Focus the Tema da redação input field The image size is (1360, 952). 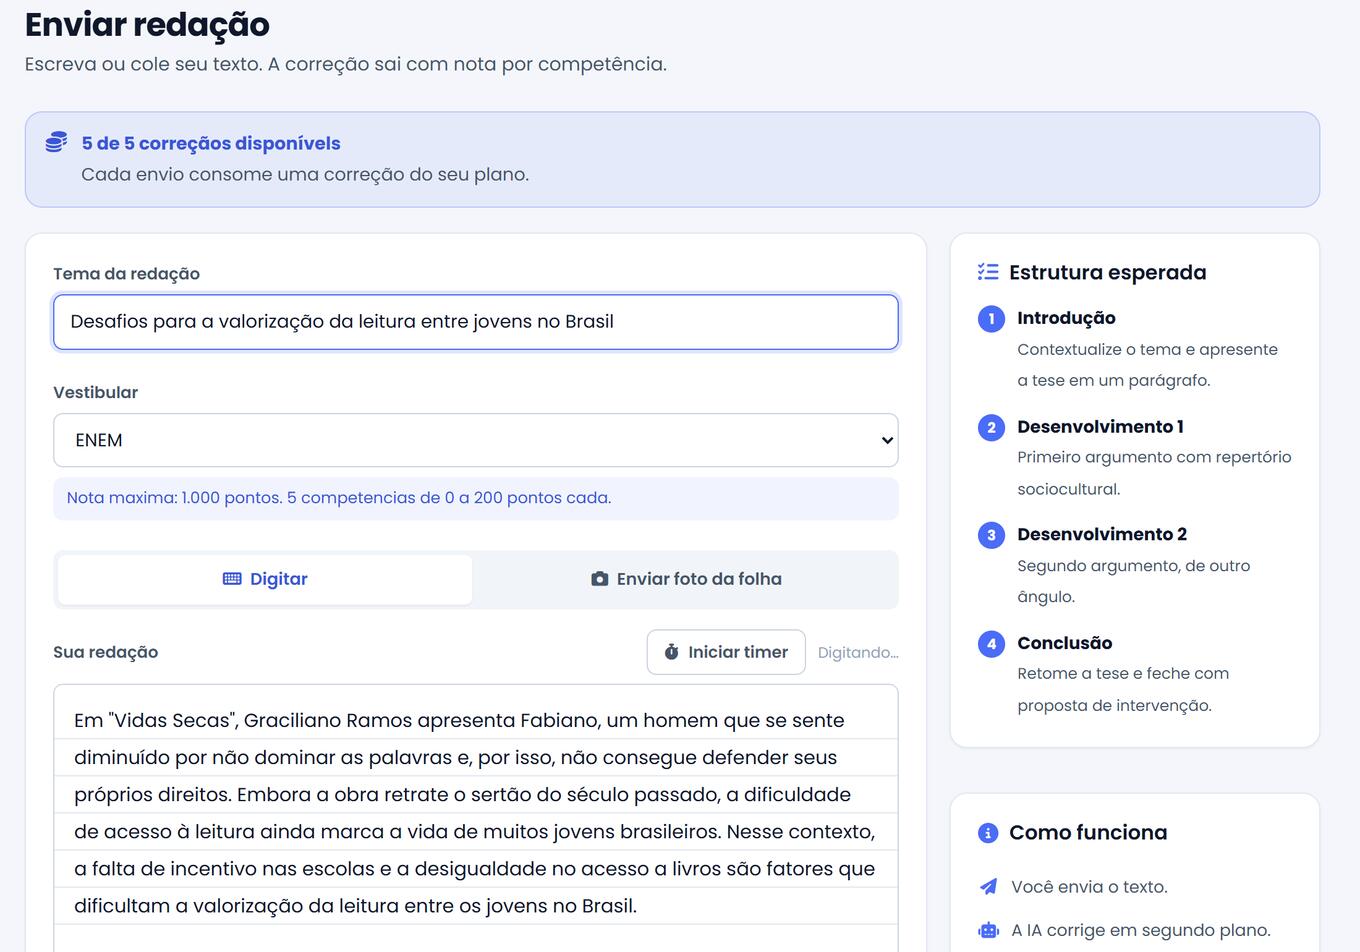pyautogui.click(x=476, y=322)
